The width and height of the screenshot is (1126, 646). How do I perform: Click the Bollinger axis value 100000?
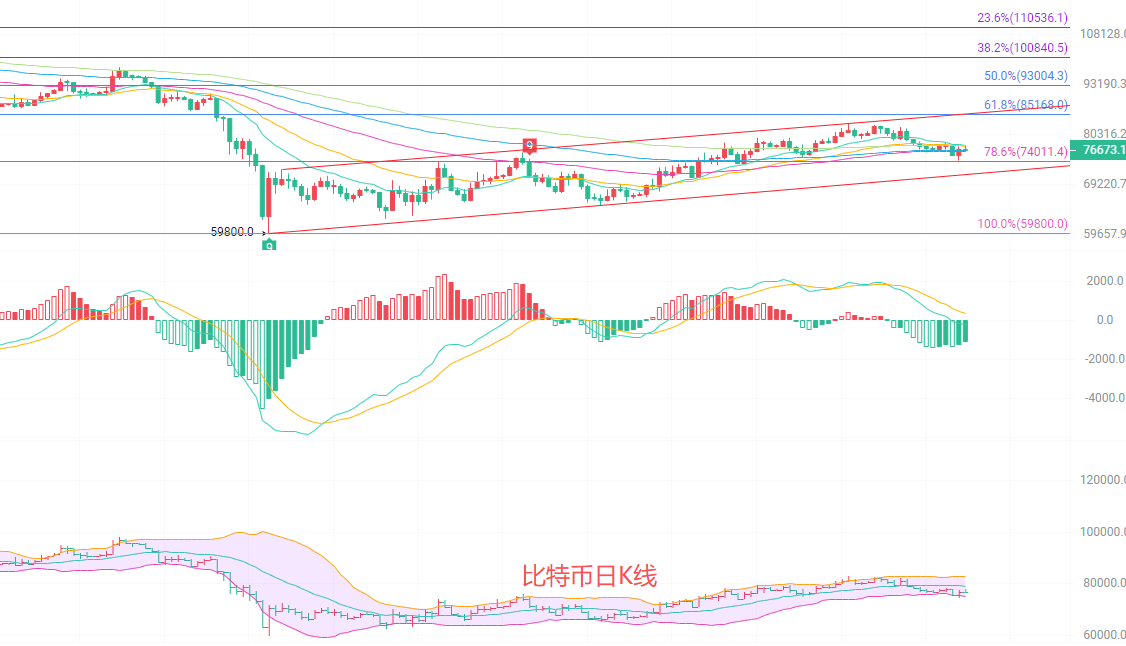pyautogui.click(x=1103, y=532)
